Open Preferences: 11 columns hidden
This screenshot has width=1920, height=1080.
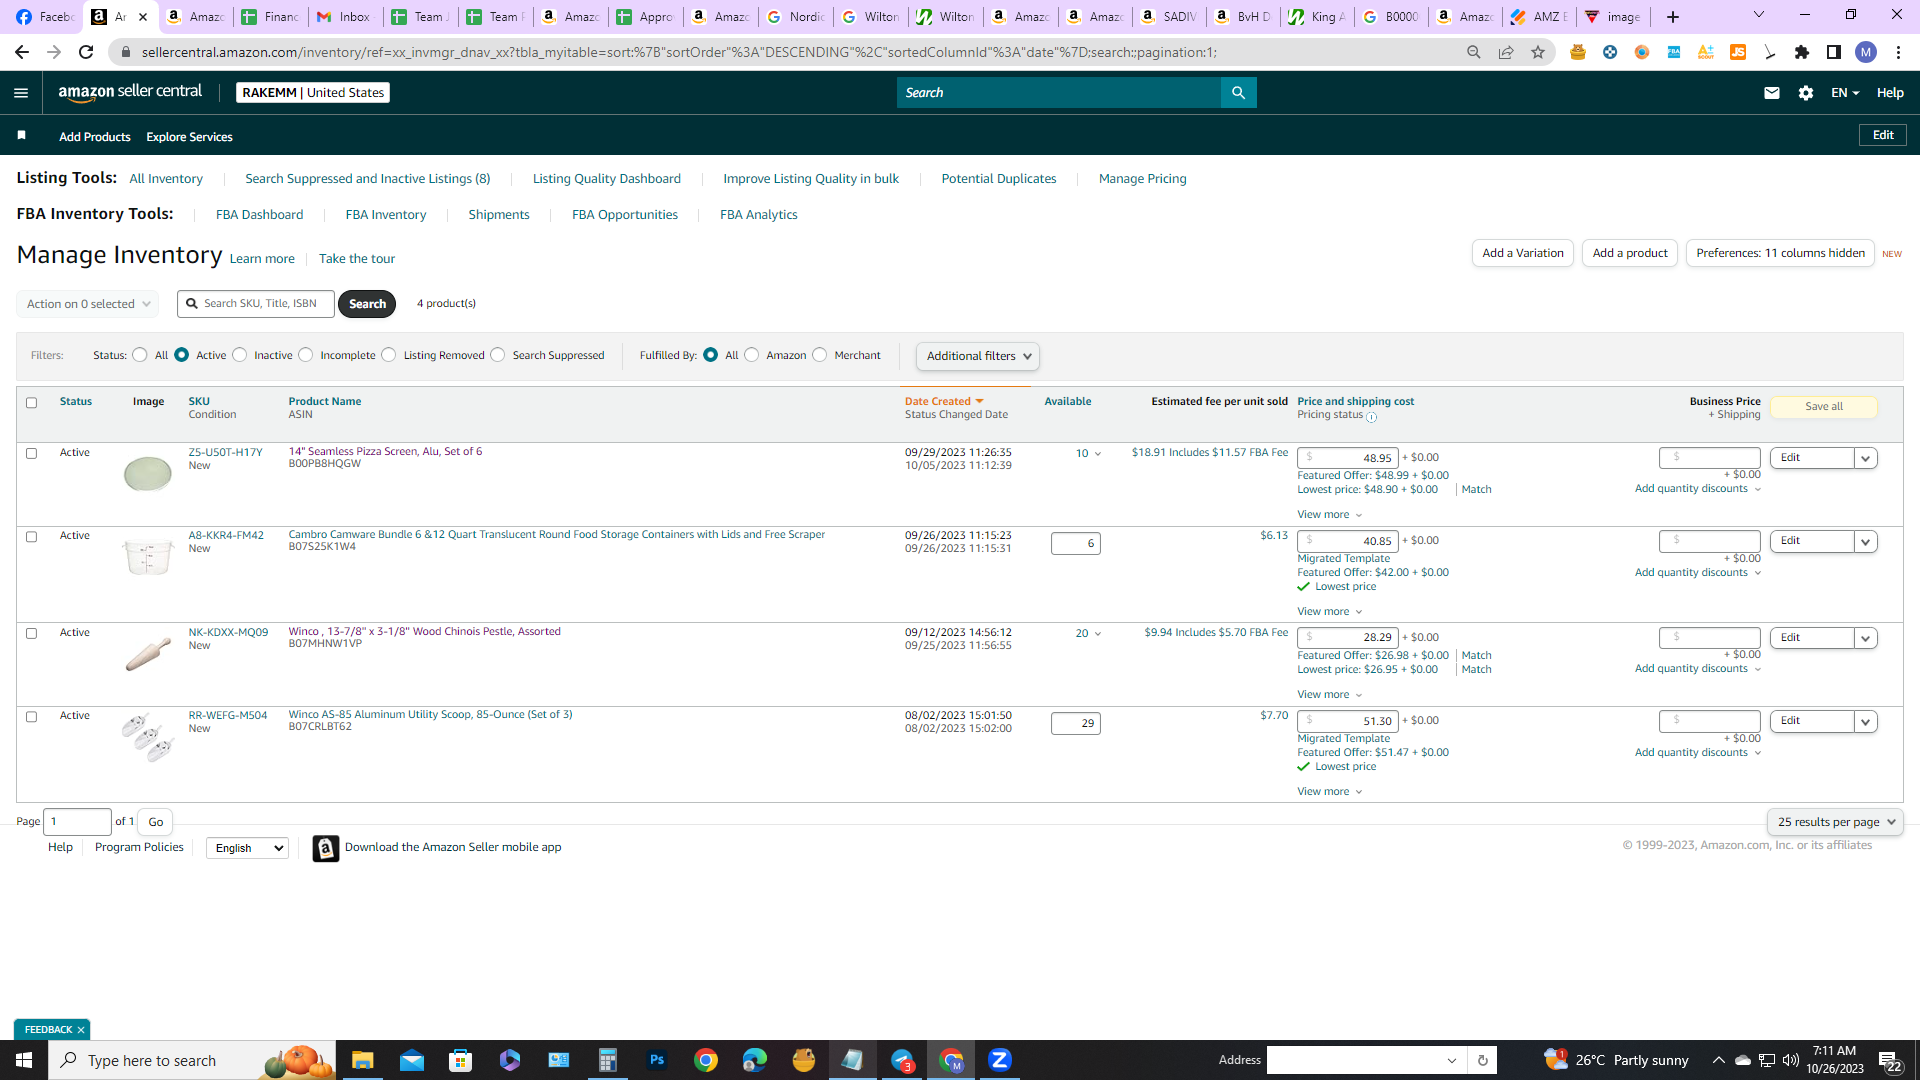tap(1780, 253)
